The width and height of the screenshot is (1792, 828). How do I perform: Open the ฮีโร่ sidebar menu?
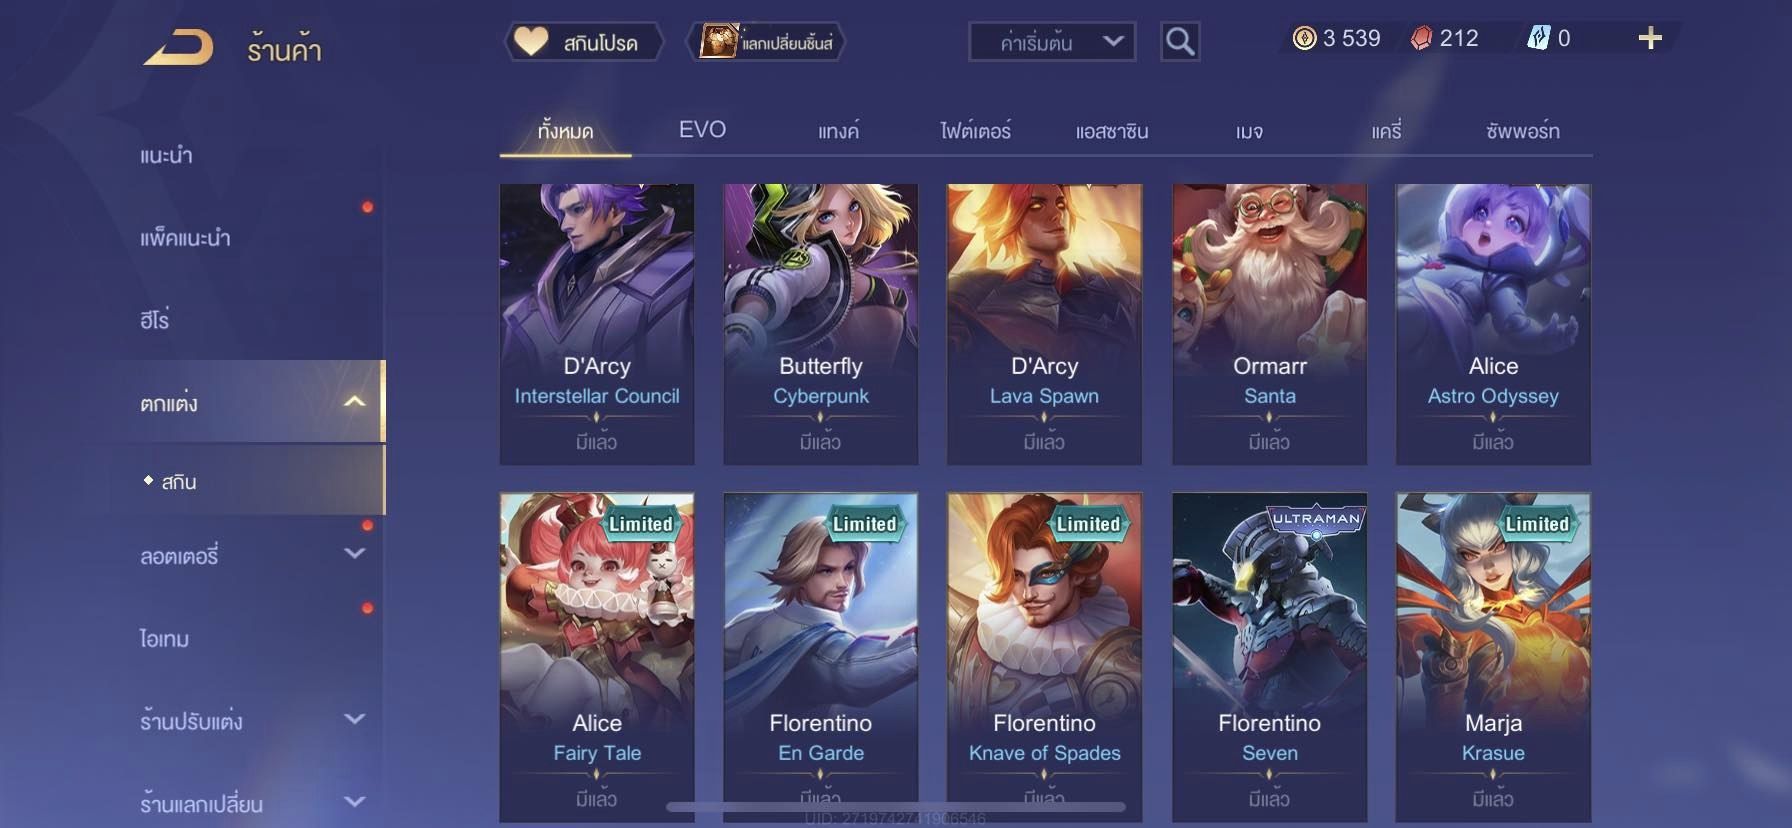(155, 320)
